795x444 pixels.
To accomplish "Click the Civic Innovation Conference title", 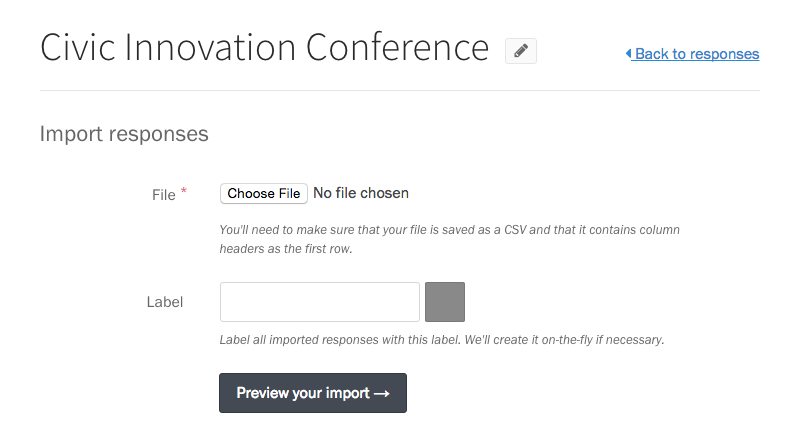I will (x=264, y=48).
